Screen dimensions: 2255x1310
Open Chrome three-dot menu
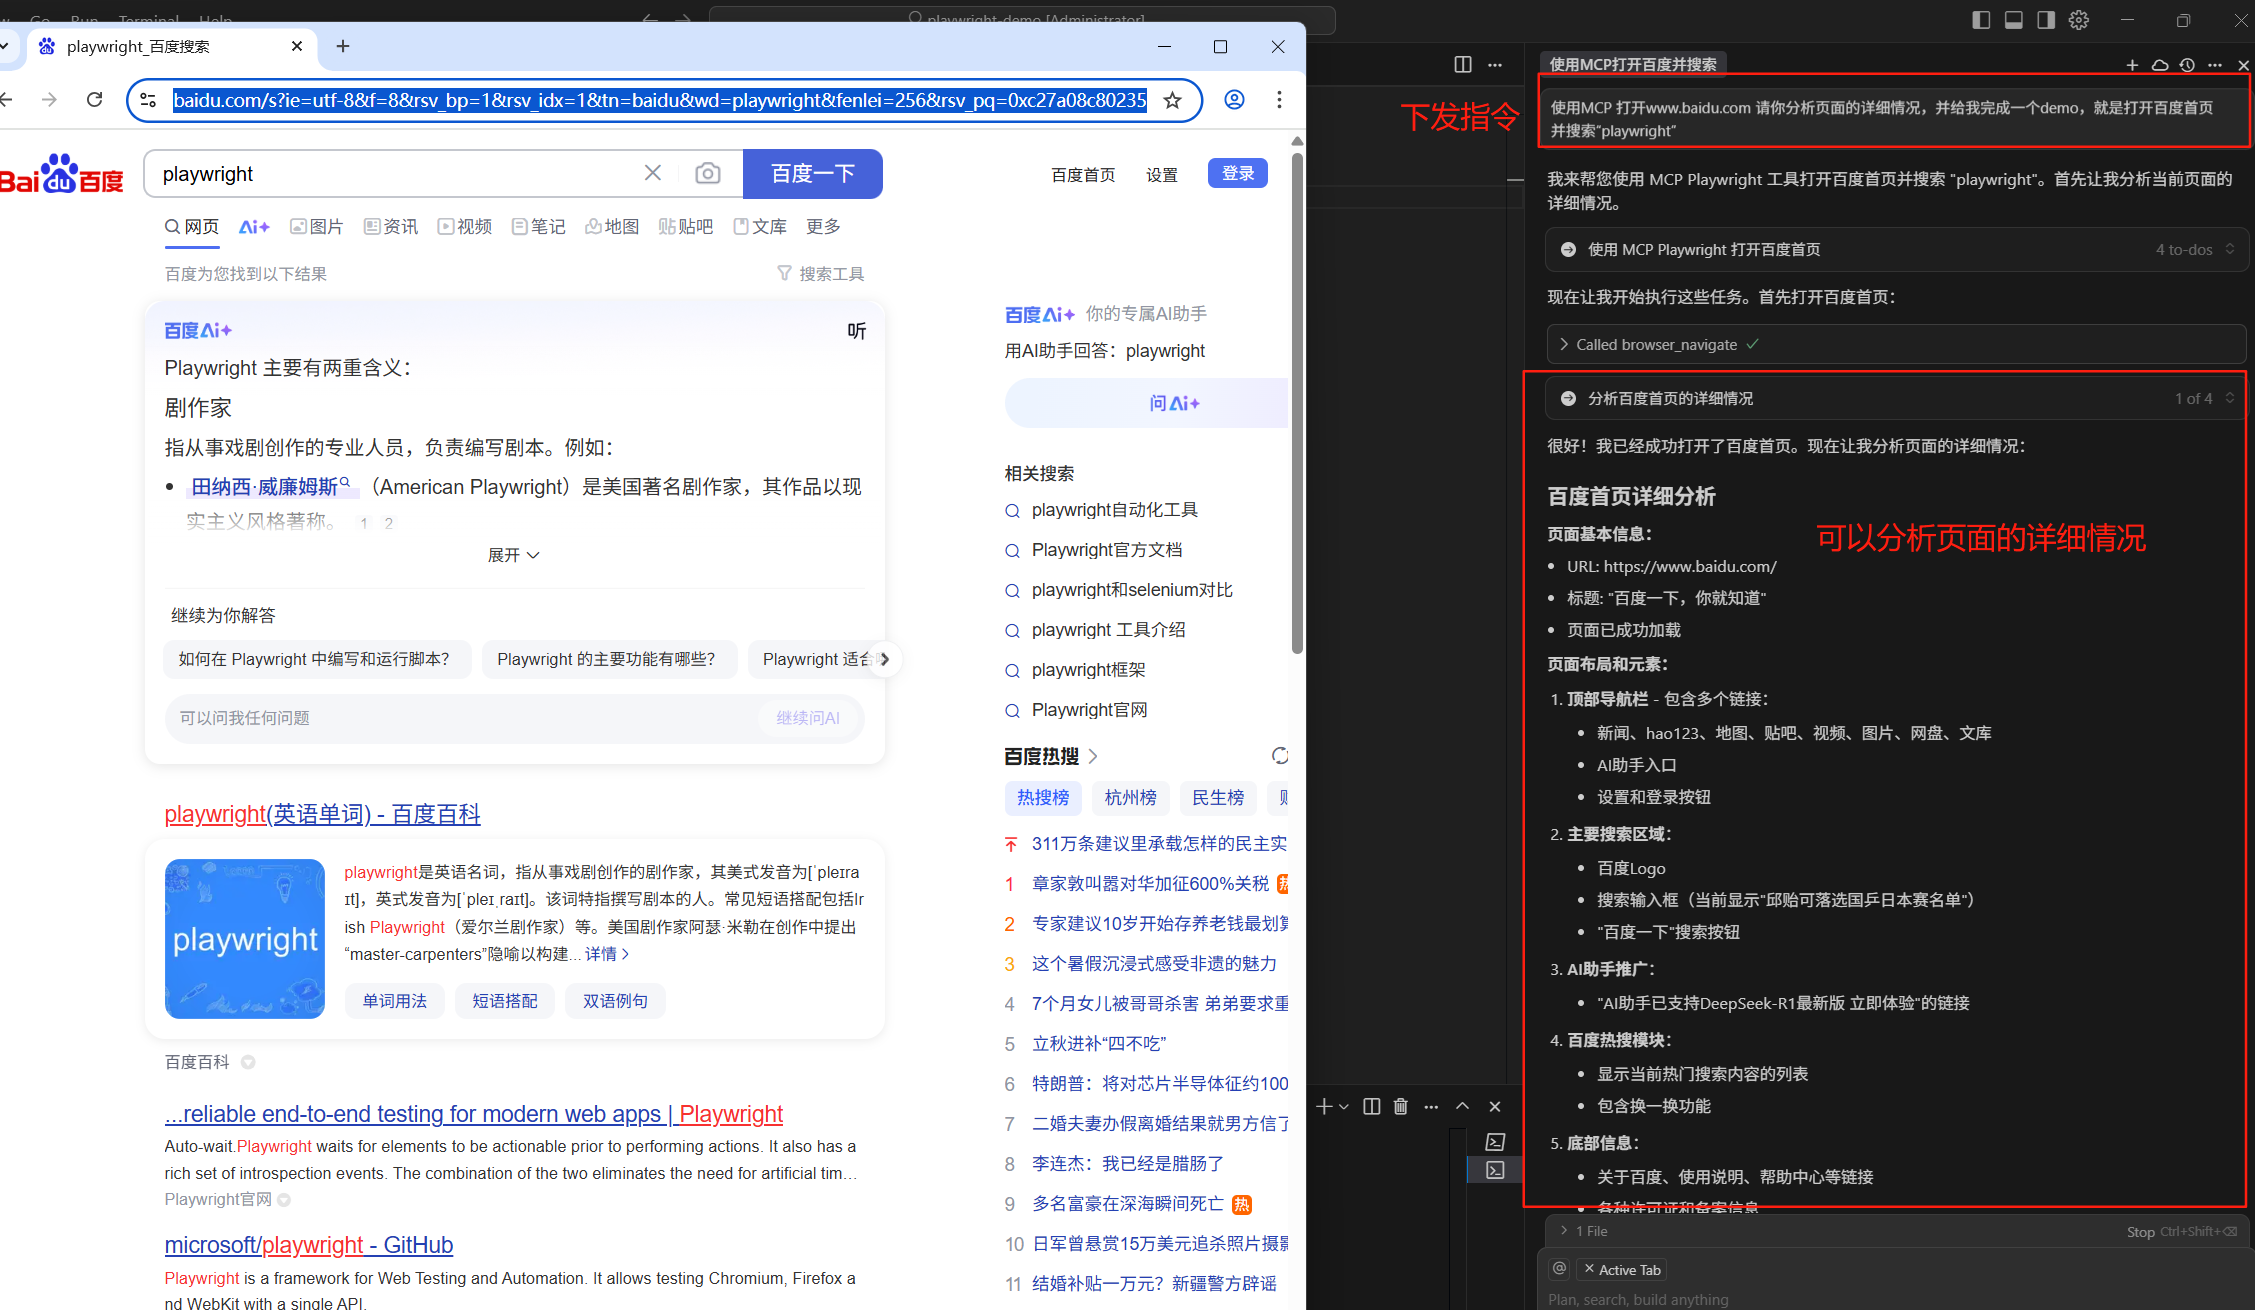[x=1279, y=100]
